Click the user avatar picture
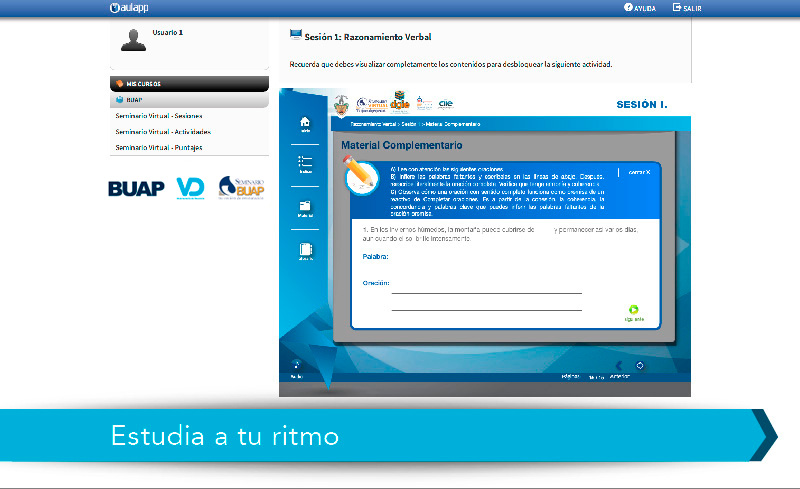The image size is (800, 489). (132, 40)
